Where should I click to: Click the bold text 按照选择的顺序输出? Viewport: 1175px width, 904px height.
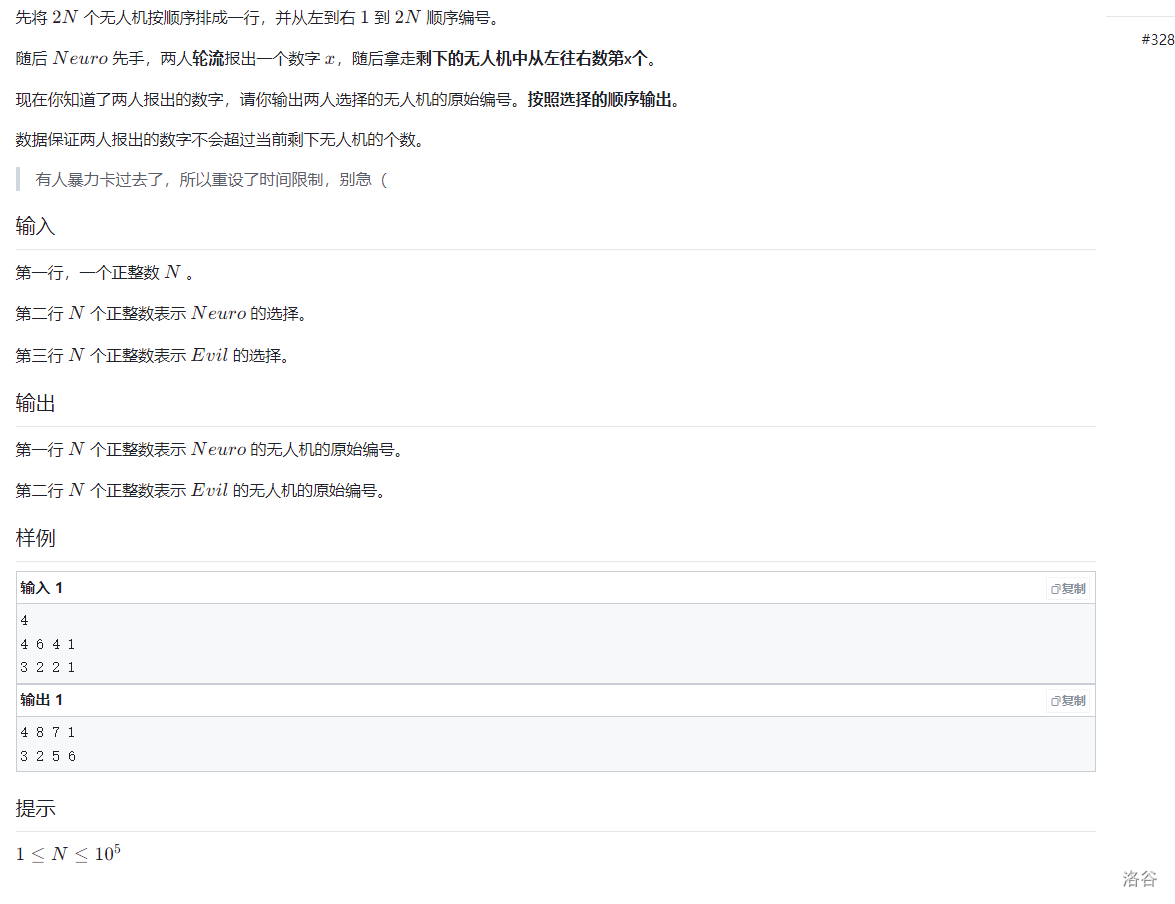tap(603, 100)
